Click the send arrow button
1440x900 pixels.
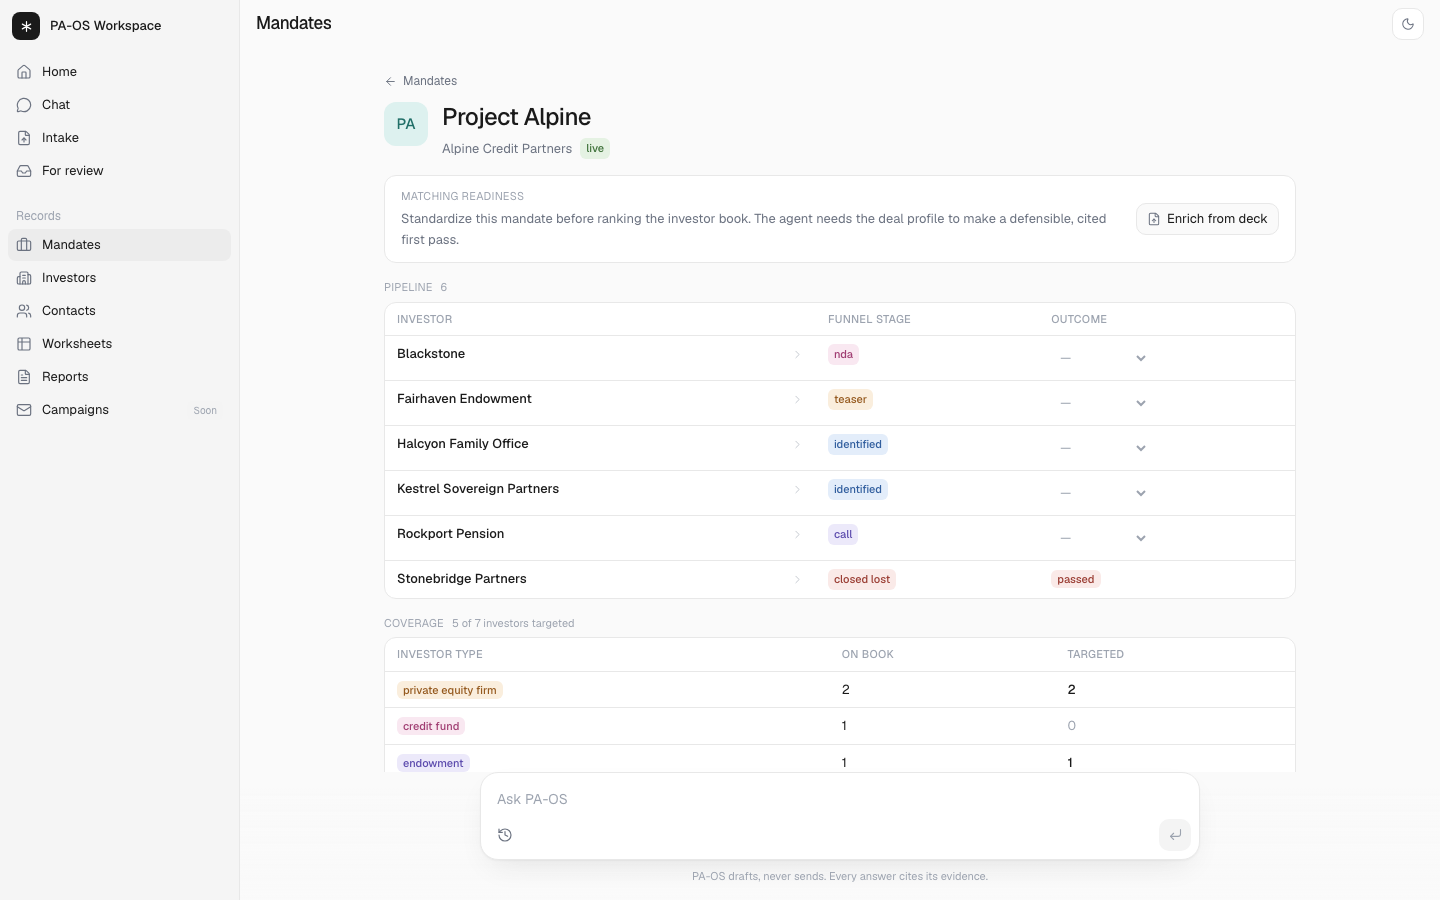coord(1175,834)
